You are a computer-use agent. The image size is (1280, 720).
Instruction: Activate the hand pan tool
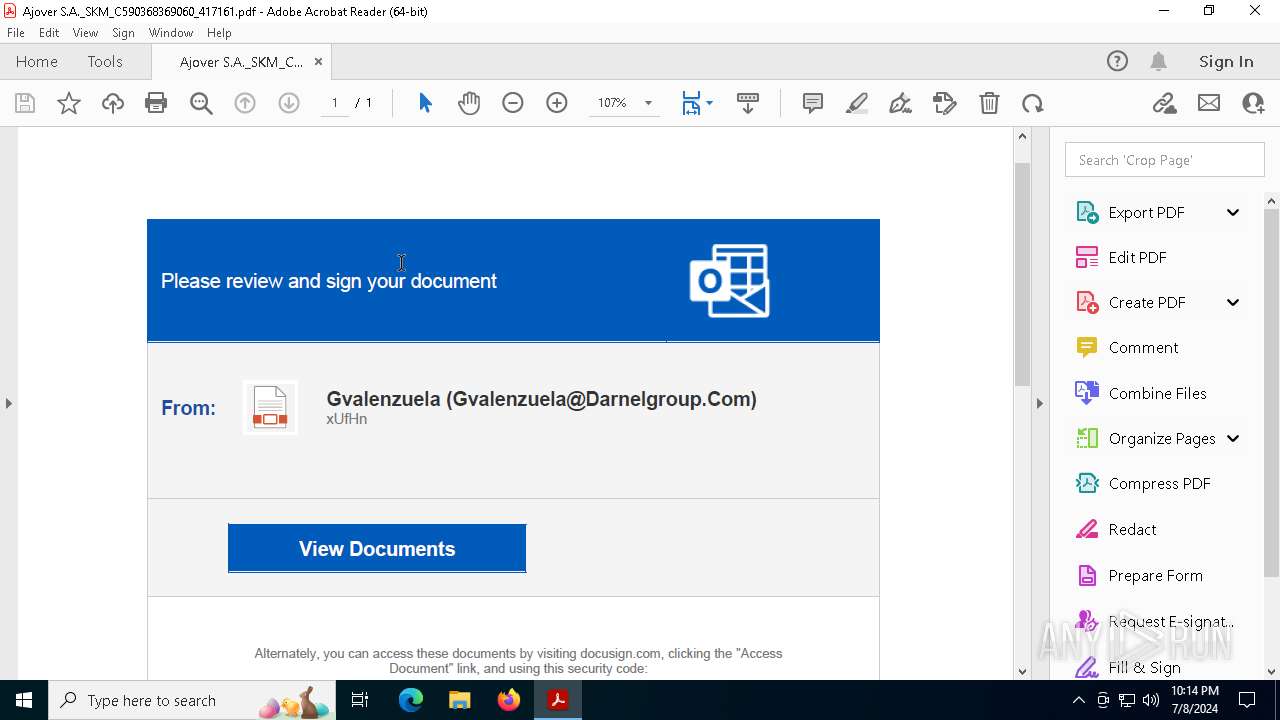pyautogui.click(x=469, y=103)
